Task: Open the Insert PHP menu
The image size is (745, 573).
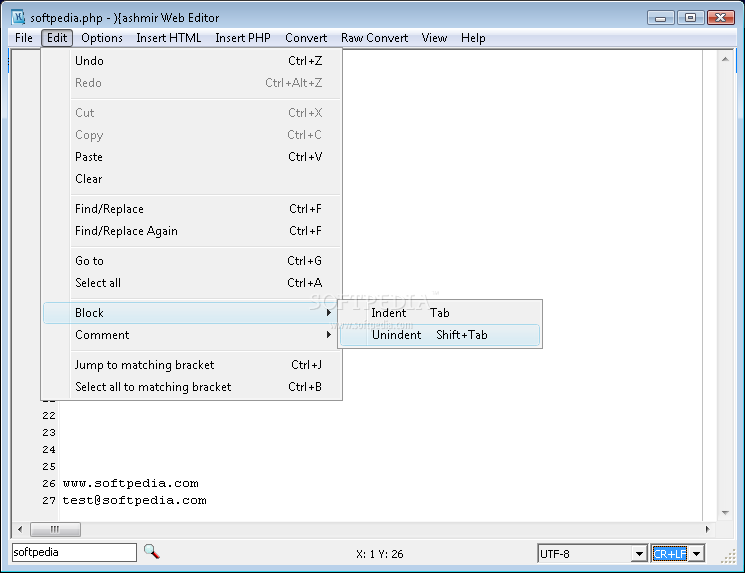Action: click(243, 38)
